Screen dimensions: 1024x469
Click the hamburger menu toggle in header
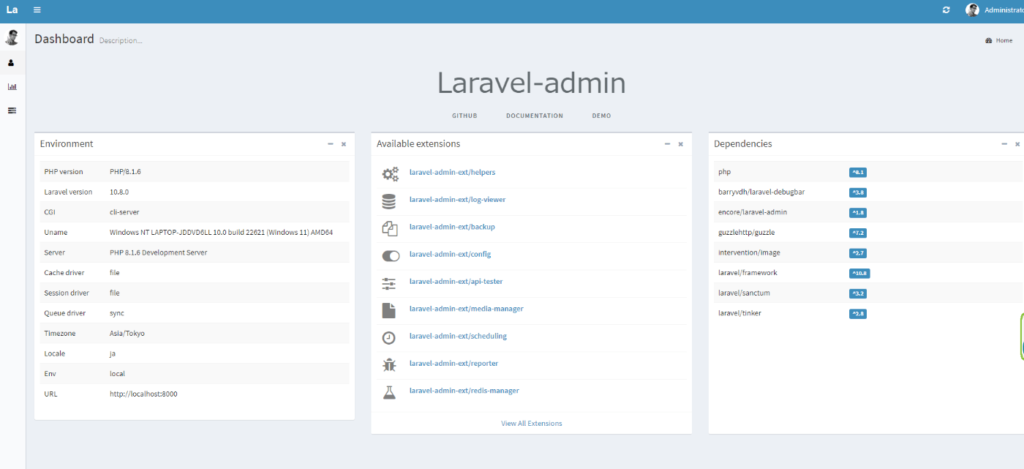pyautogui.click(x=37, y=10)
